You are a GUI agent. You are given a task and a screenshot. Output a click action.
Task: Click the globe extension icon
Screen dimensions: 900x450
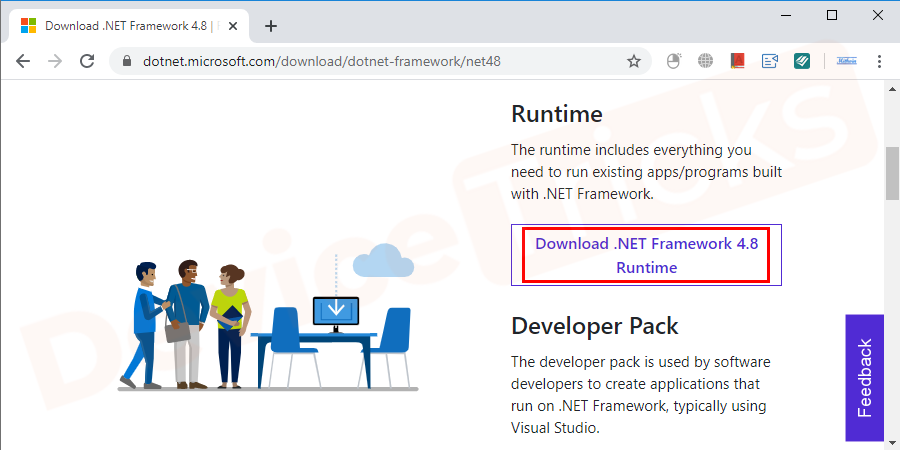(x=705, y=61)
